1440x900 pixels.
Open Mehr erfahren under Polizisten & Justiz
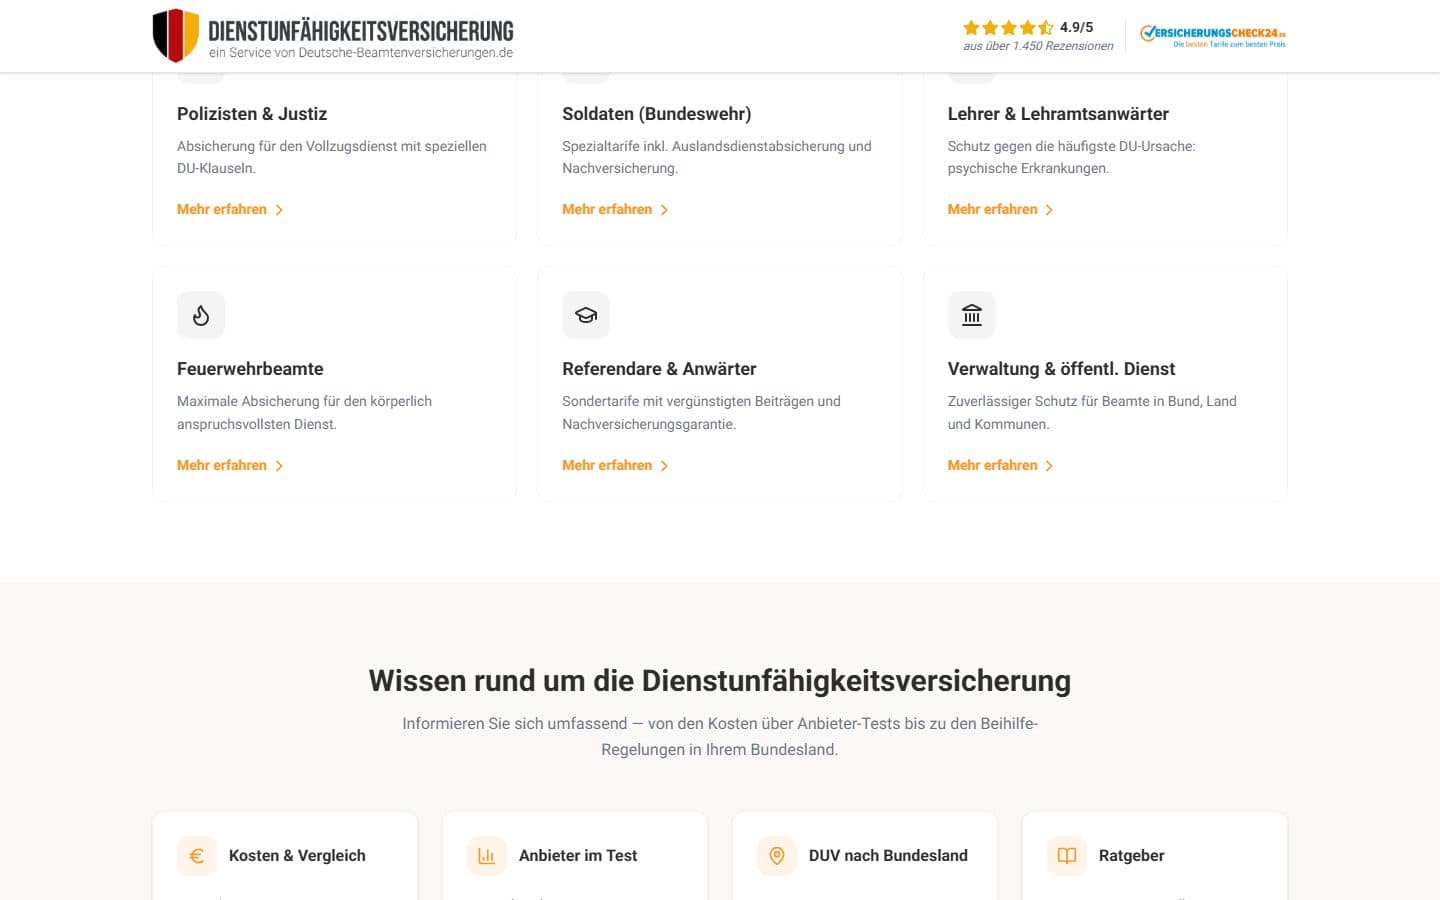click(x=230, y=209)
